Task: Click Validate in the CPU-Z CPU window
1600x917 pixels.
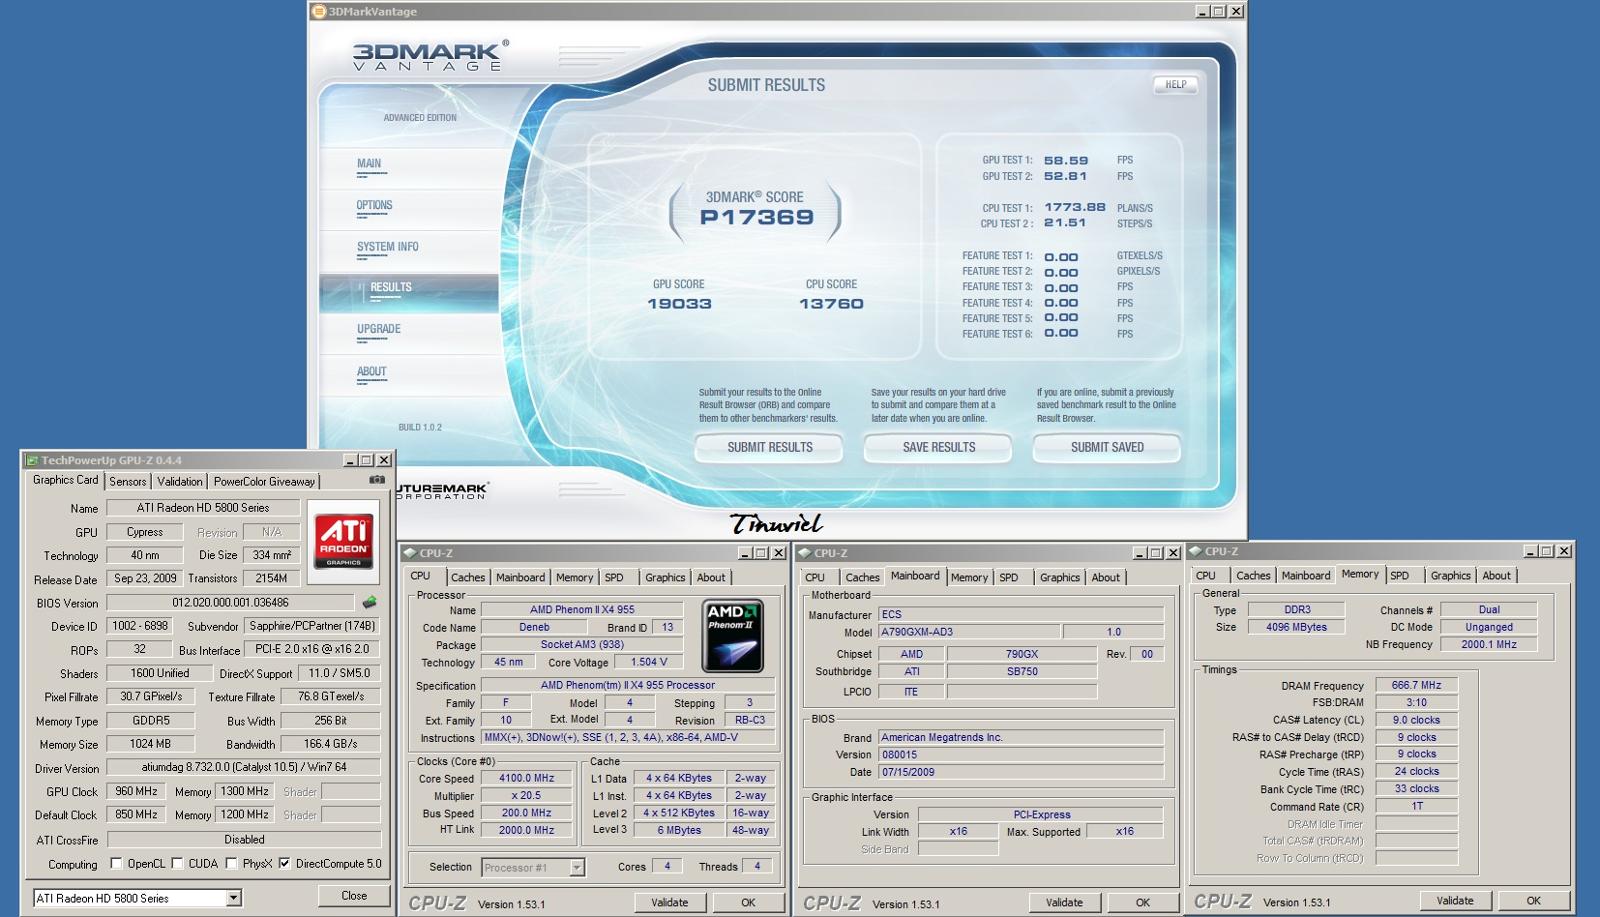Action: [x=669, y=902]
